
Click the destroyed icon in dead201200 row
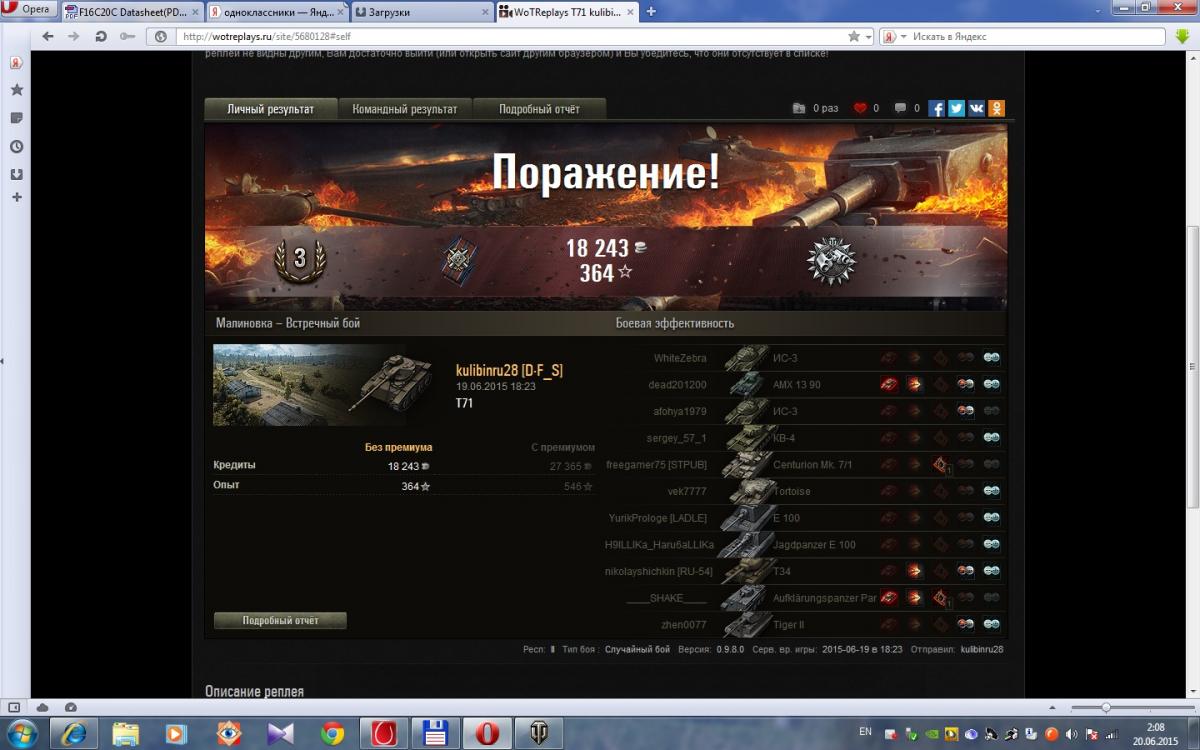point(888,385)
